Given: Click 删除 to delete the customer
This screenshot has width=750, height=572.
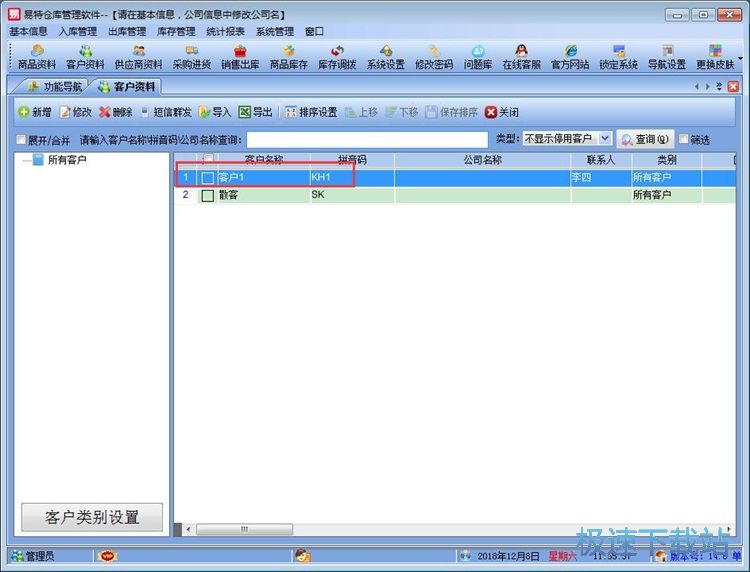Looking at the screenshot, I should pos(116,112).
